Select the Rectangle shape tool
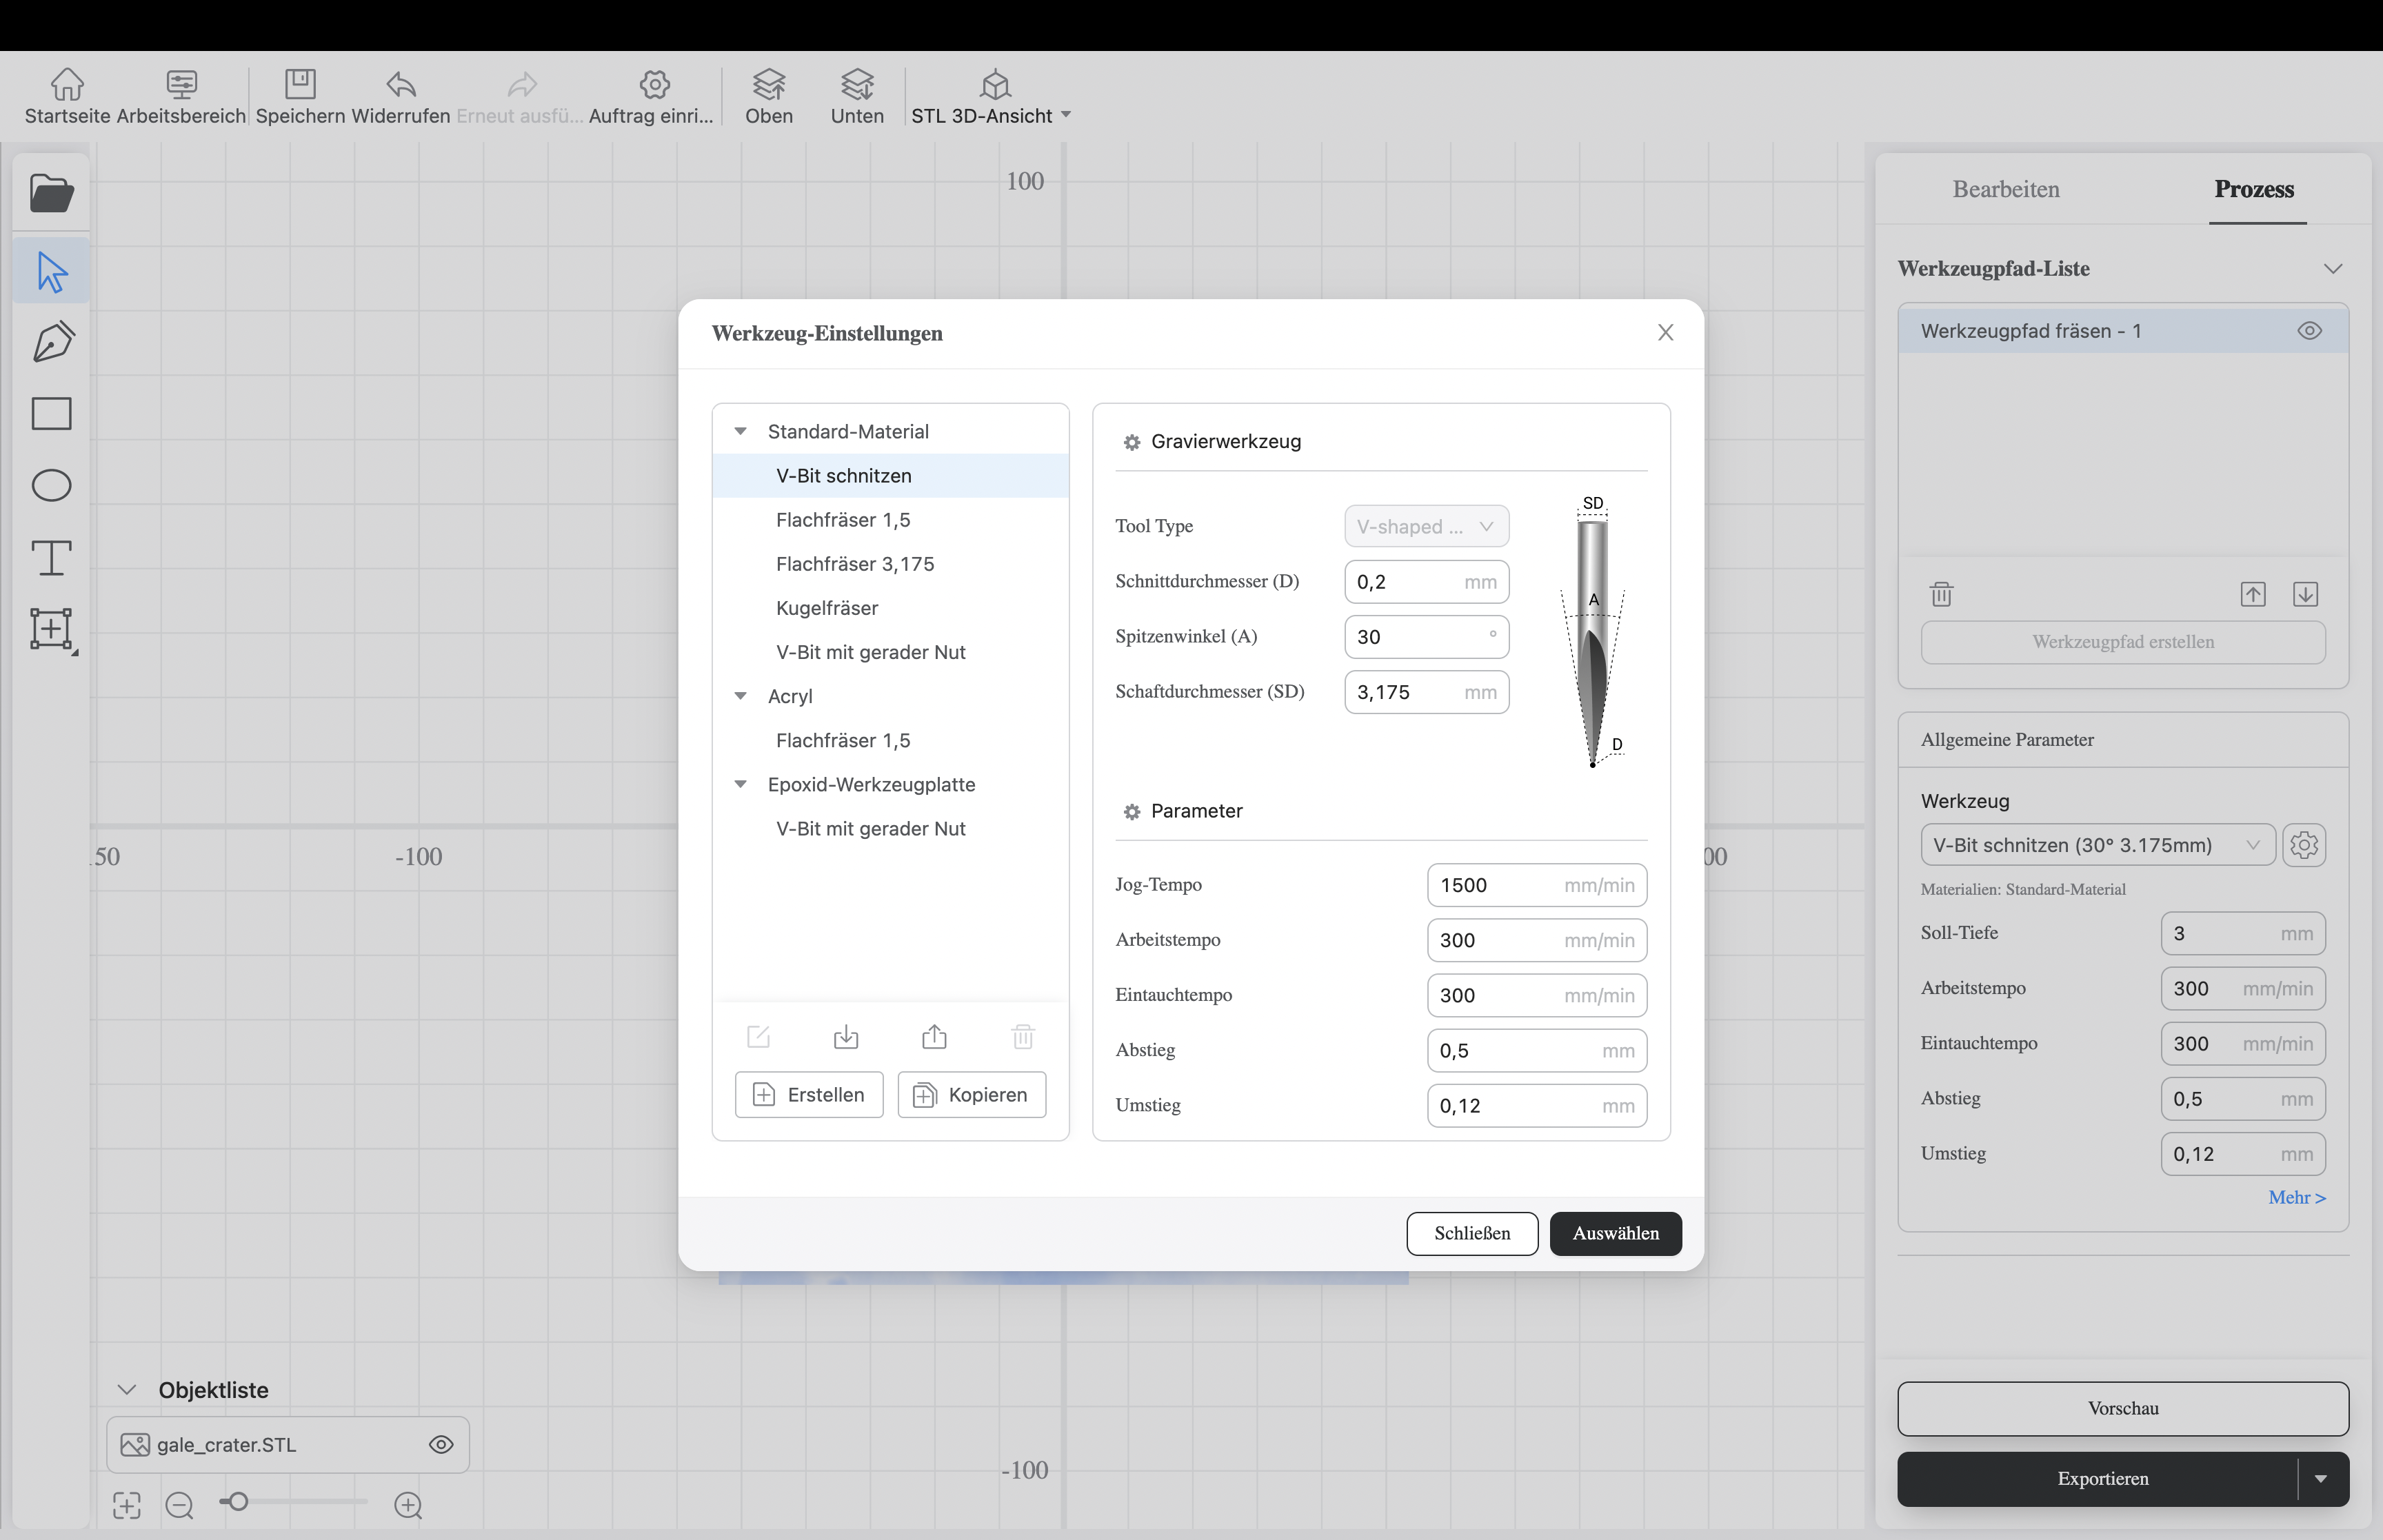Image resolution: width=2383 pixels, height=1540 pixels. tap(52, 414)
